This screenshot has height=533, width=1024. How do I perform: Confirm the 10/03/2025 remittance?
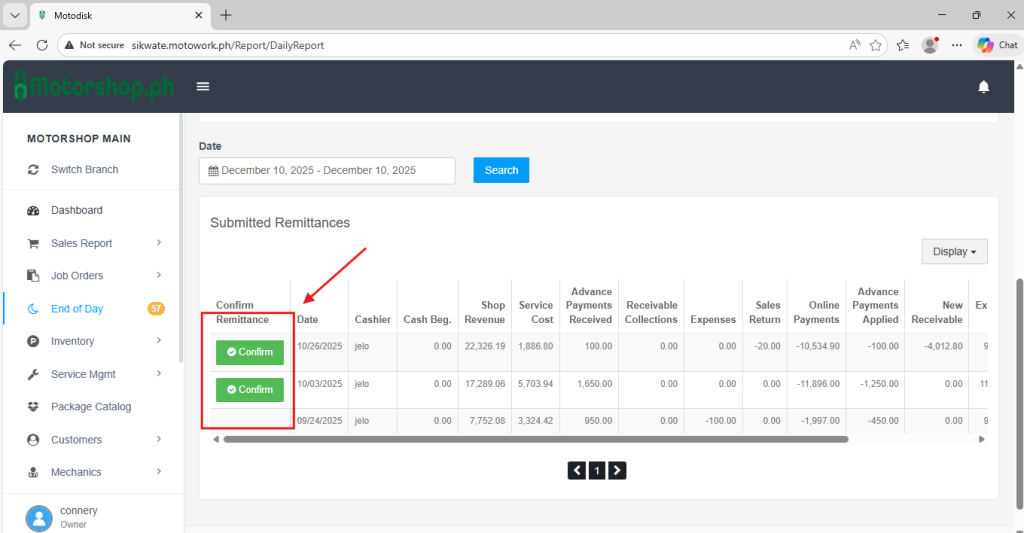(x=250, y=389)
